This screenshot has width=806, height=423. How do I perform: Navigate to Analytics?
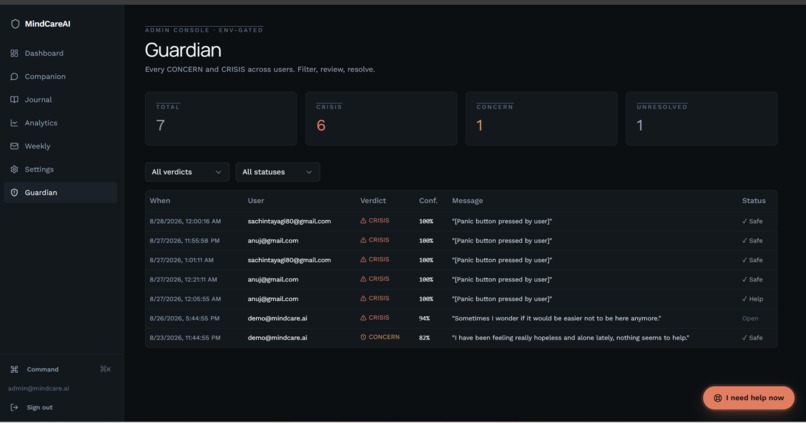click(x=61, y=123)
